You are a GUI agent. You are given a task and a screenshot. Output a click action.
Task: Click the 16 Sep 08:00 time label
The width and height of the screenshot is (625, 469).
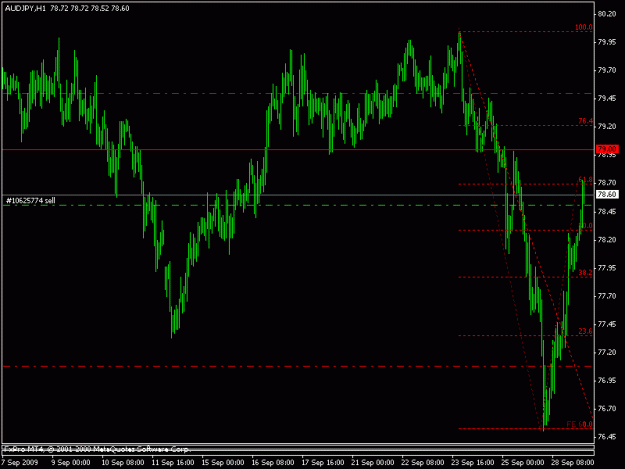point(273,462)
